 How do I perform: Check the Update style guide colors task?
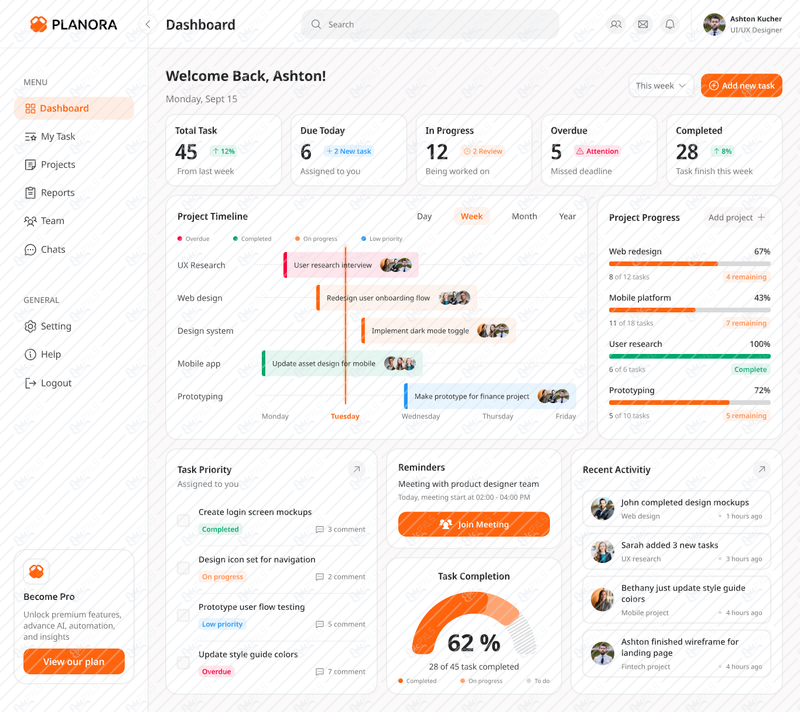coord(183,663)
